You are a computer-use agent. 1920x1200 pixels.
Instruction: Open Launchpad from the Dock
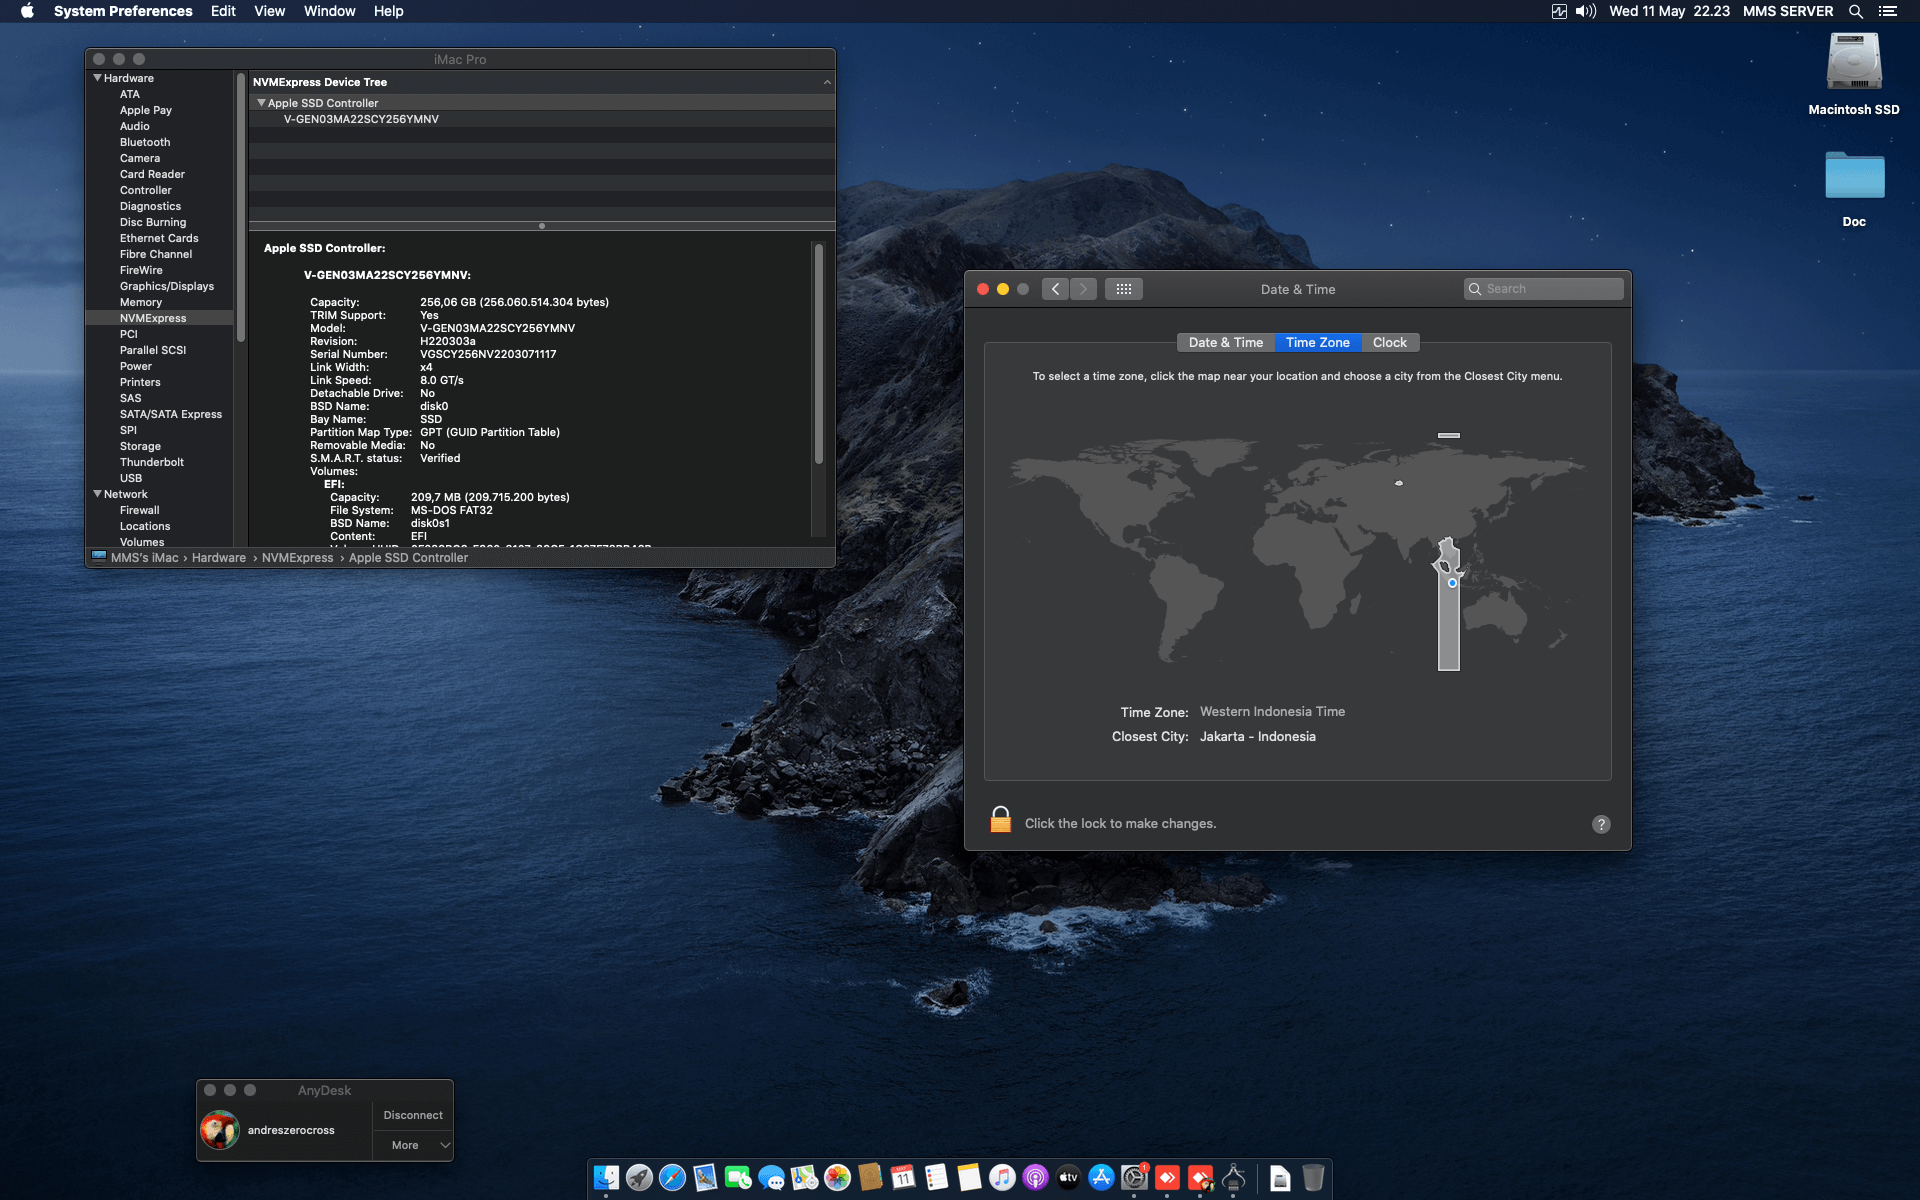(x=638, y=1178)
